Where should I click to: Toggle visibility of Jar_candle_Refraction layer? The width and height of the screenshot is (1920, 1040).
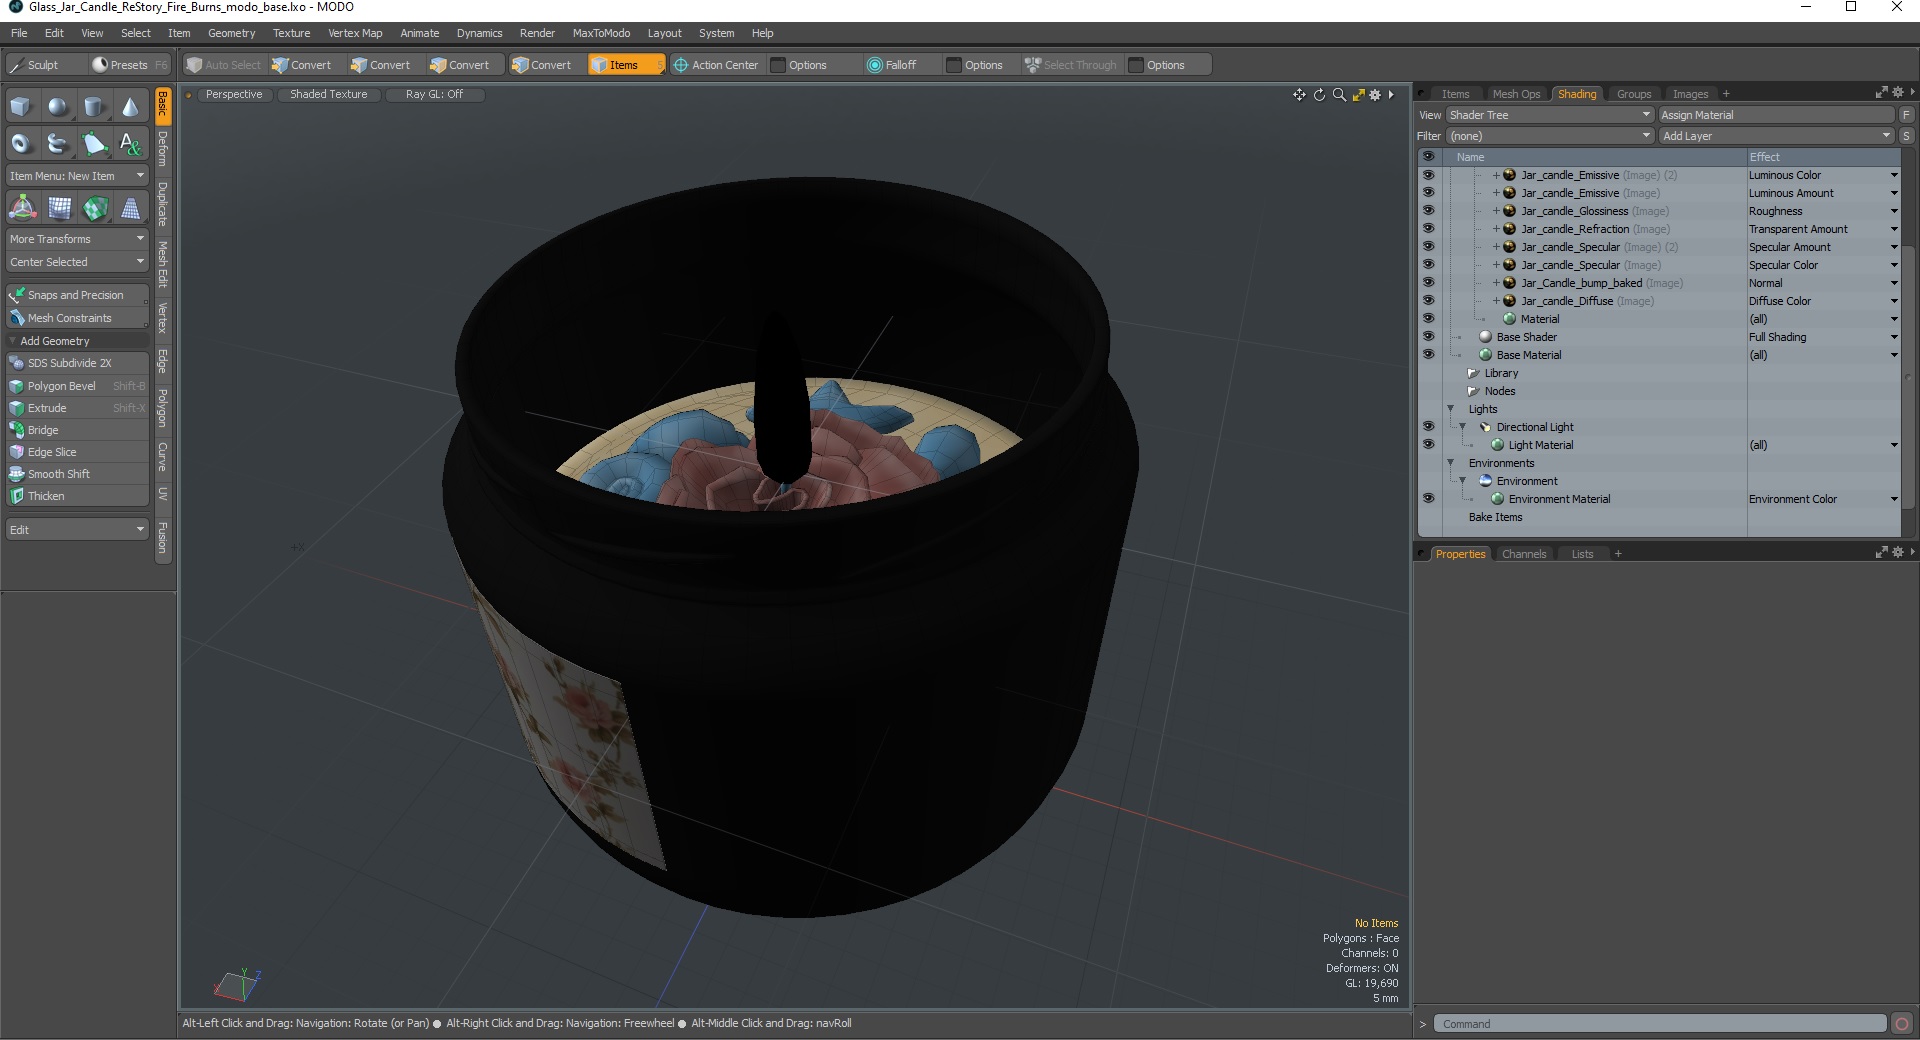(1428, 229)
